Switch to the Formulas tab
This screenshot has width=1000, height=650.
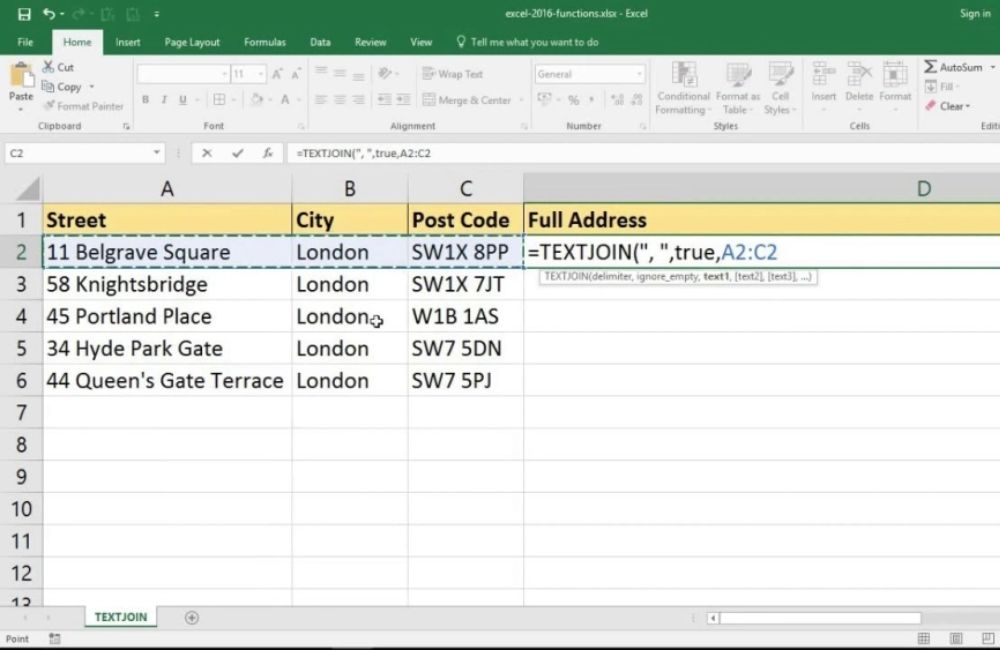[265, 42]
